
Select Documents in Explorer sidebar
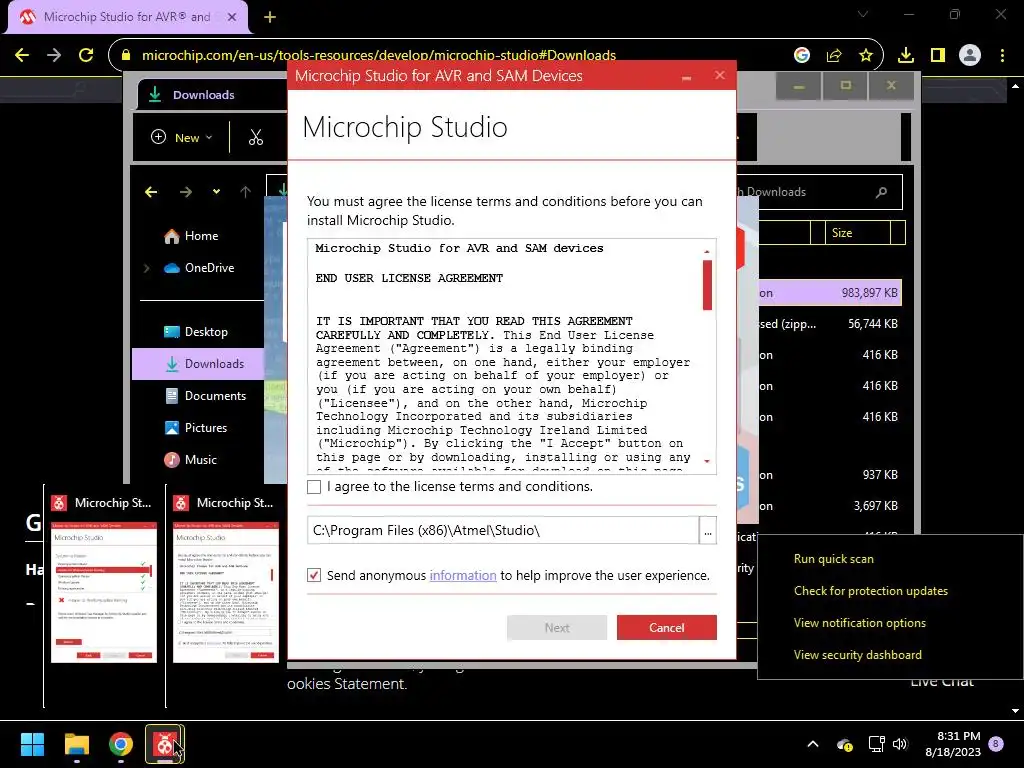[206, 396]
